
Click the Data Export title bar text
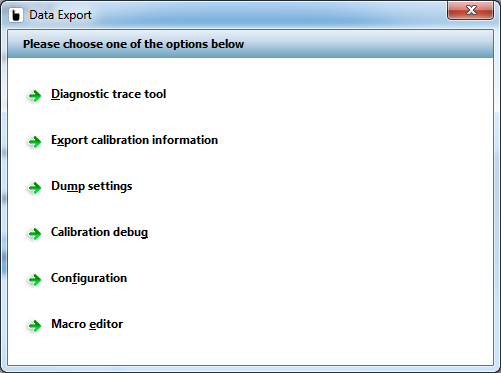click(x=60, y=15)
